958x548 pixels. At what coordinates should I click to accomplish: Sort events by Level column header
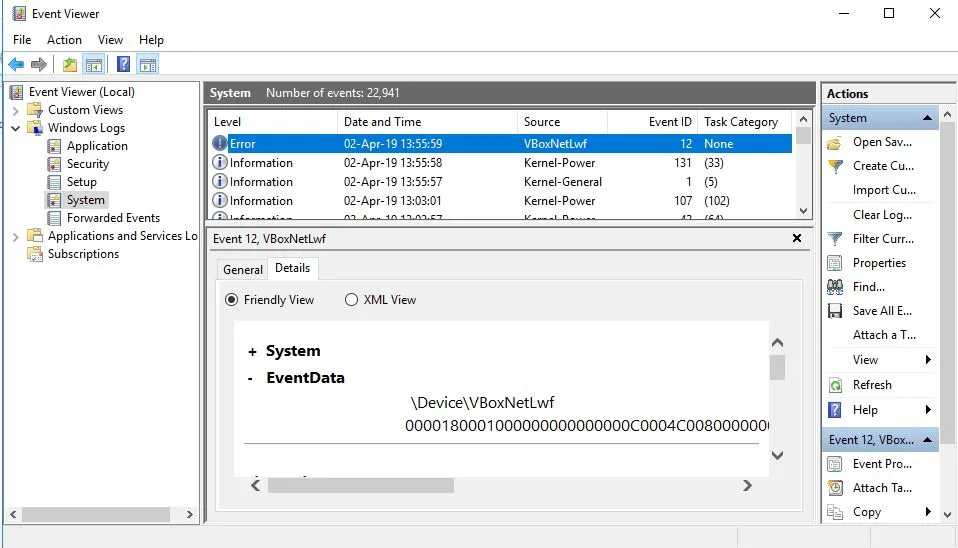click(x=273, y=122)
